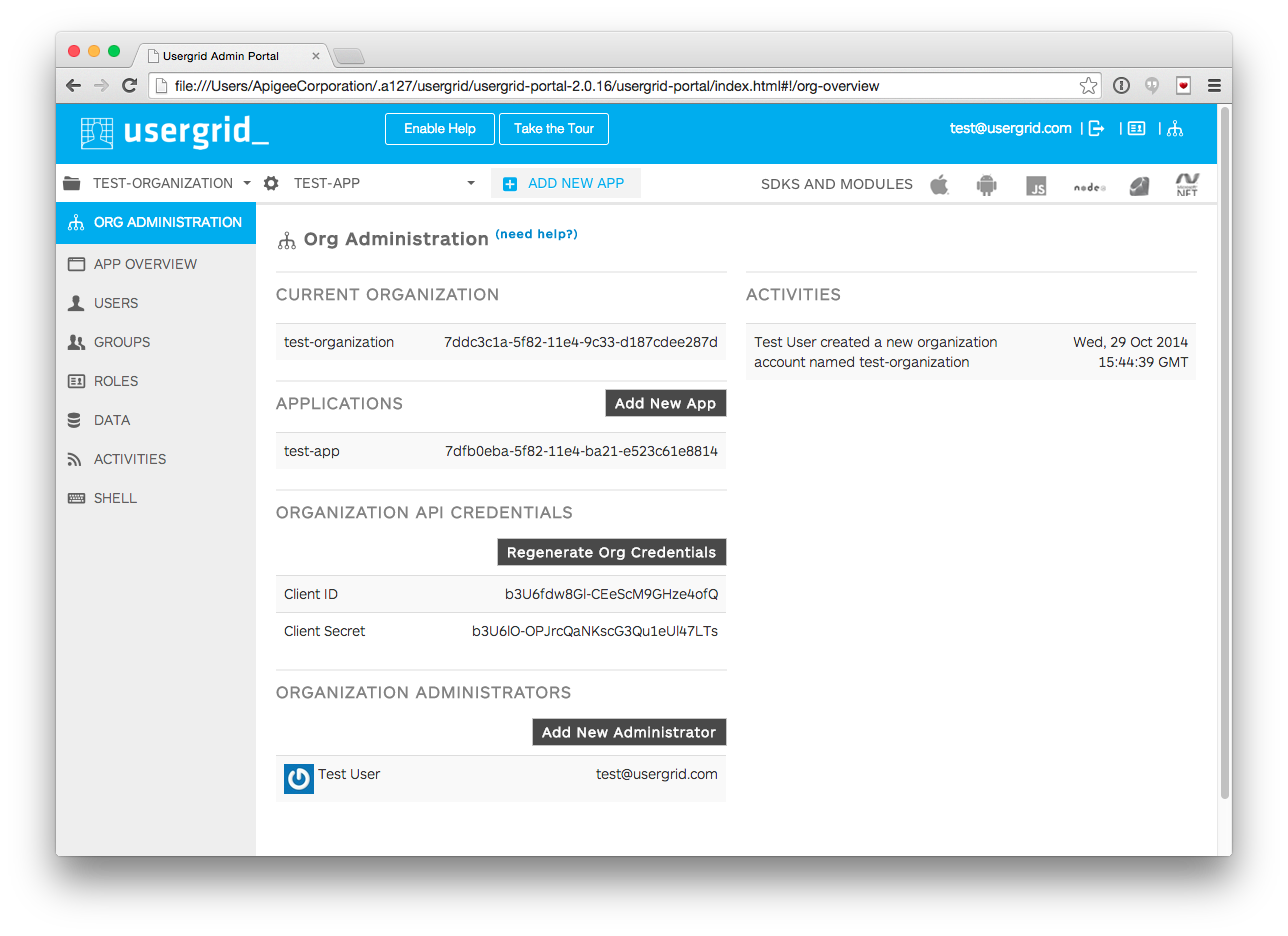1288x936 pixels.
Task: Open the Android SDK icon
Action: [x=987, y=185]
